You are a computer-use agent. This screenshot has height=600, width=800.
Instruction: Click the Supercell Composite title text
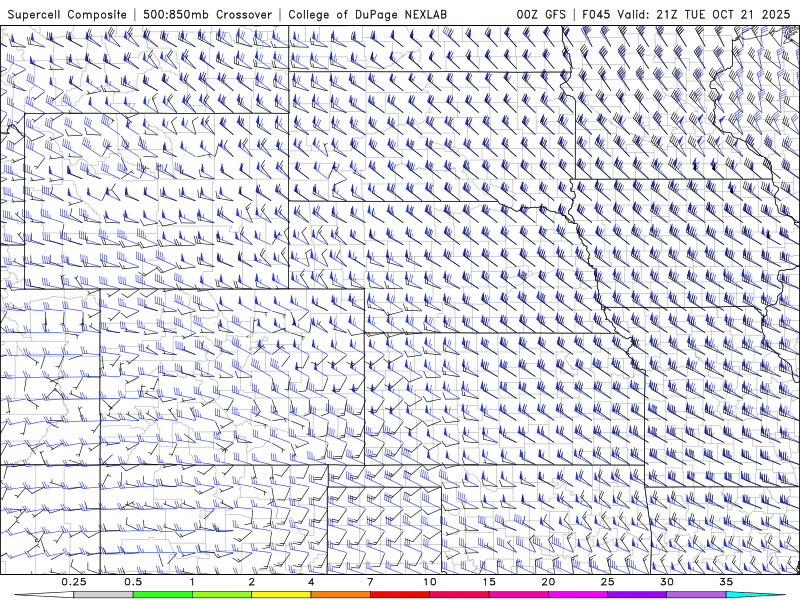click(x=67, y=14)
